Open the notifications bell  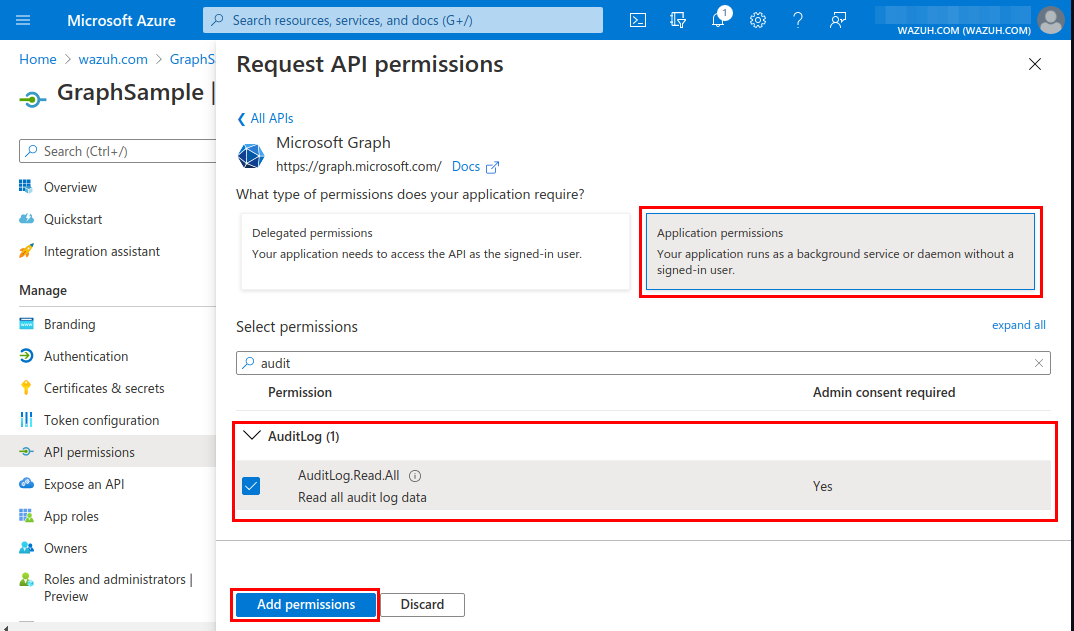(718, 20)
